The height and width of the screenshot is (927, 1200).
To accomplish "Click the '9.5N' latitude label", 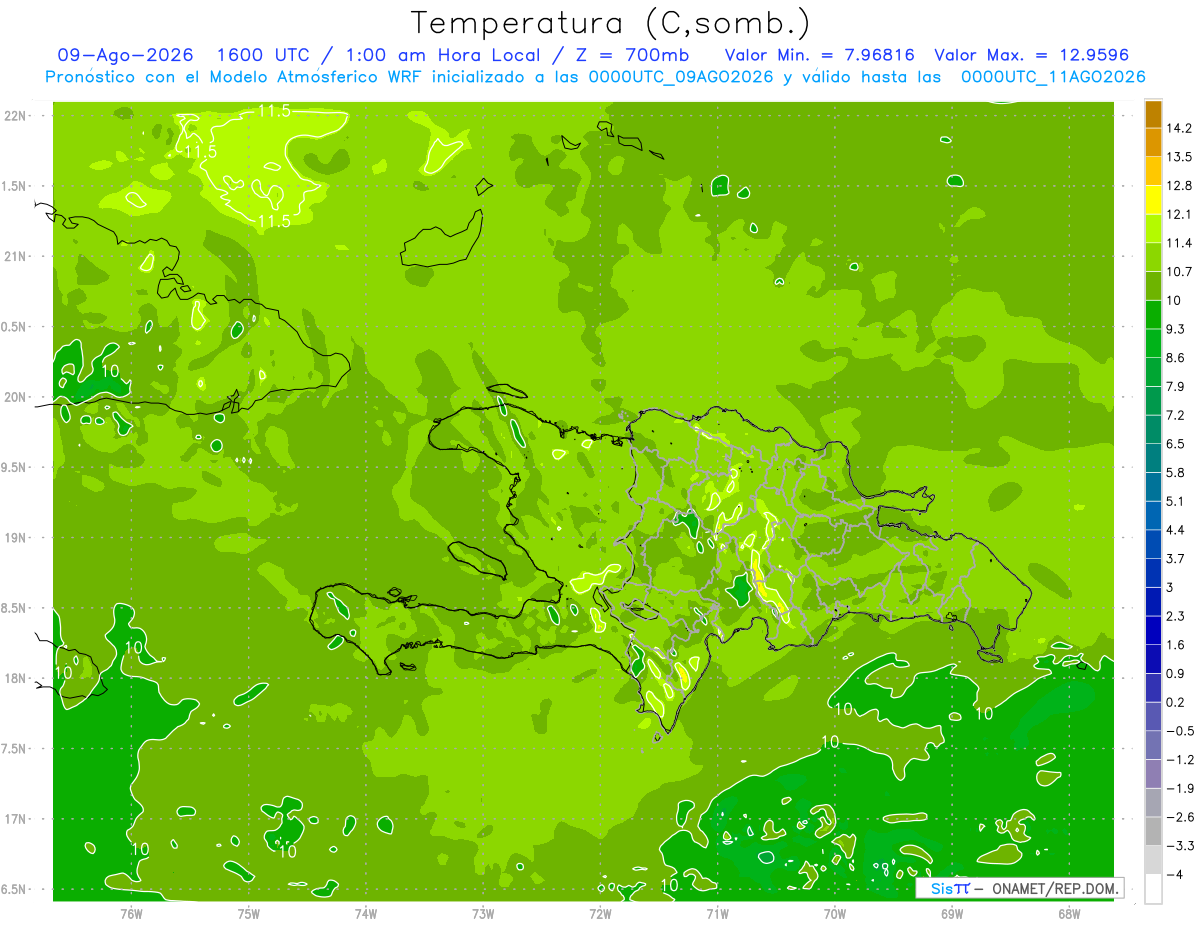I will pyautogui.click(x=15, y=467).
